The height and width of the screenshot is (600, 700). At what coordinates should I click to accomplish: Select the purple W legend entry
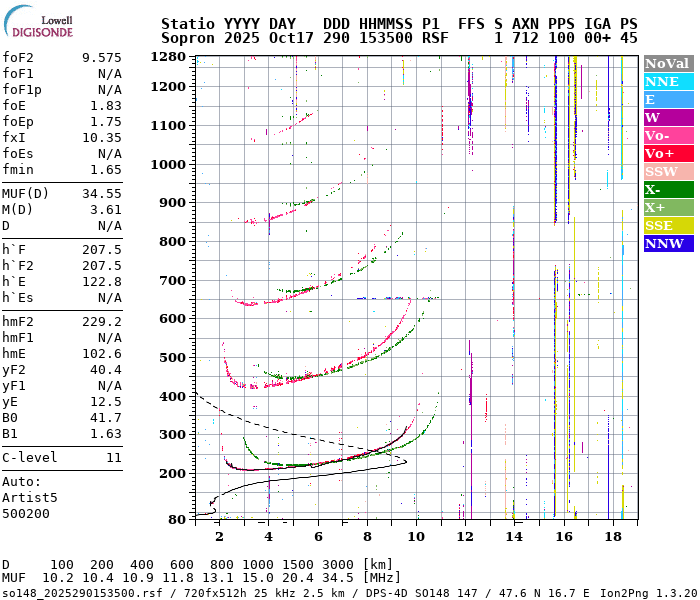pyautogui.click(x=668, y=118)
